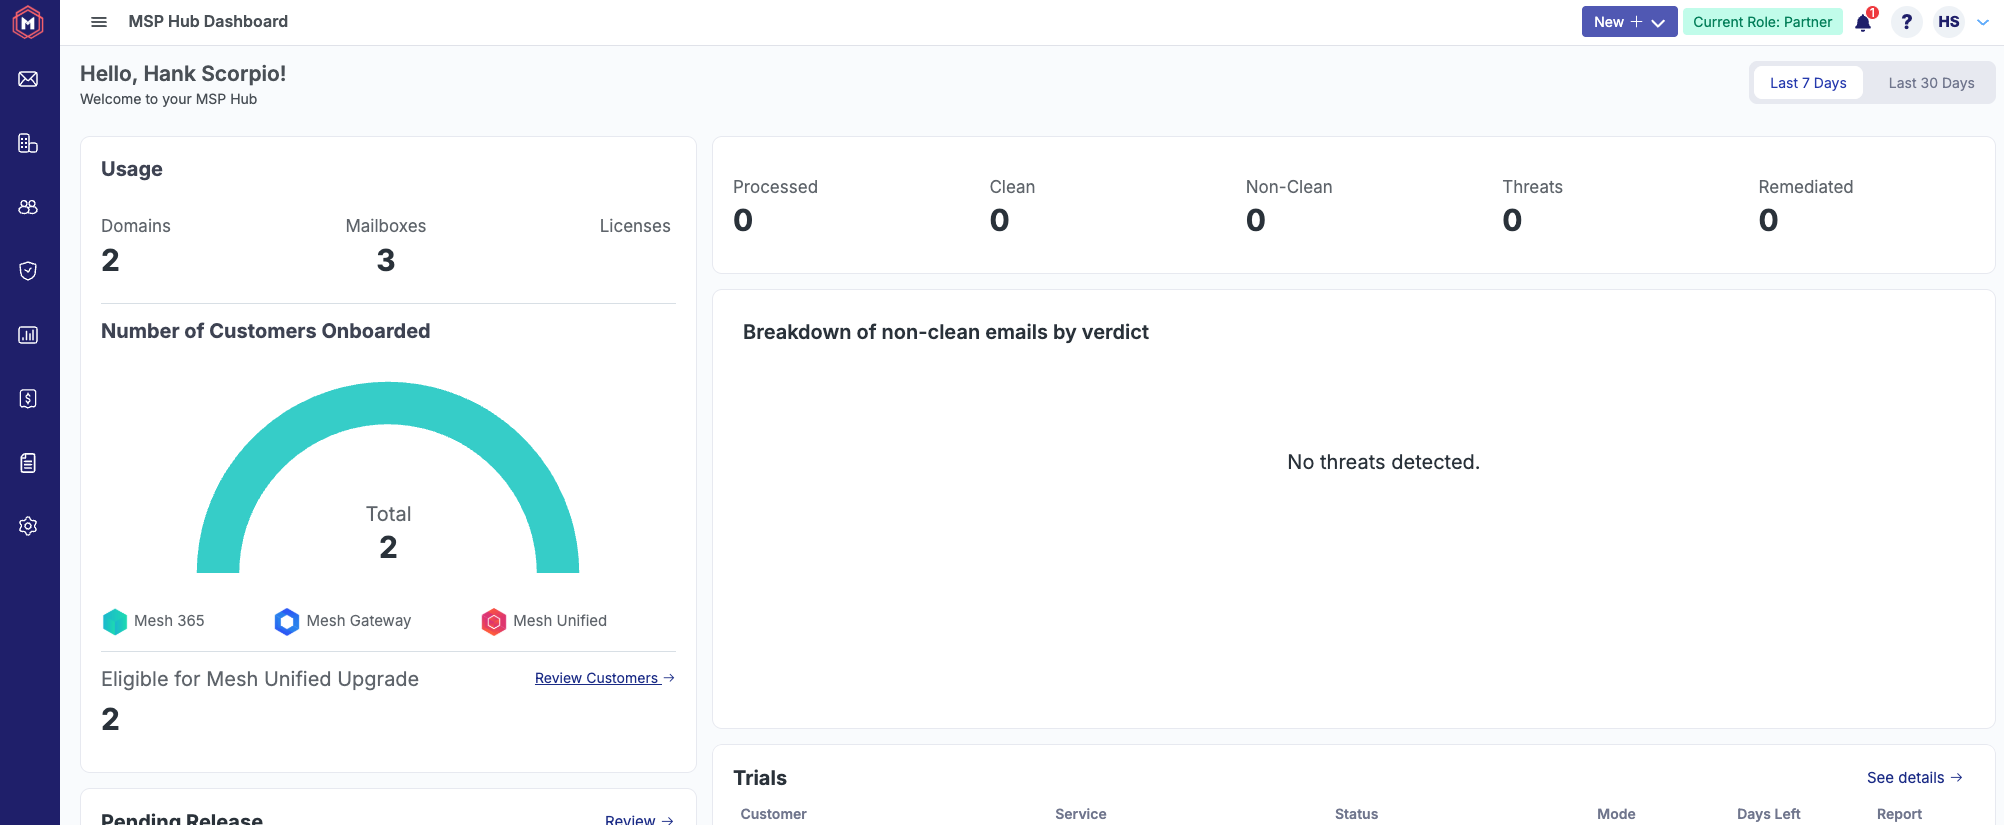The width and height of the screenshot is (2004, 825).
Task: Click See details in Trials section
Action: click(x=1914, y=778)
